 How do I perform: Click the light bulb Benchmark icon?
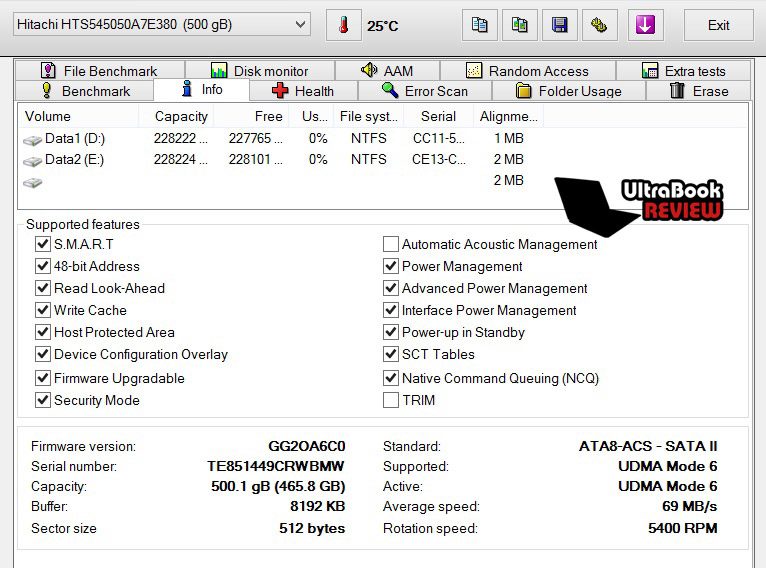(46, 90)
